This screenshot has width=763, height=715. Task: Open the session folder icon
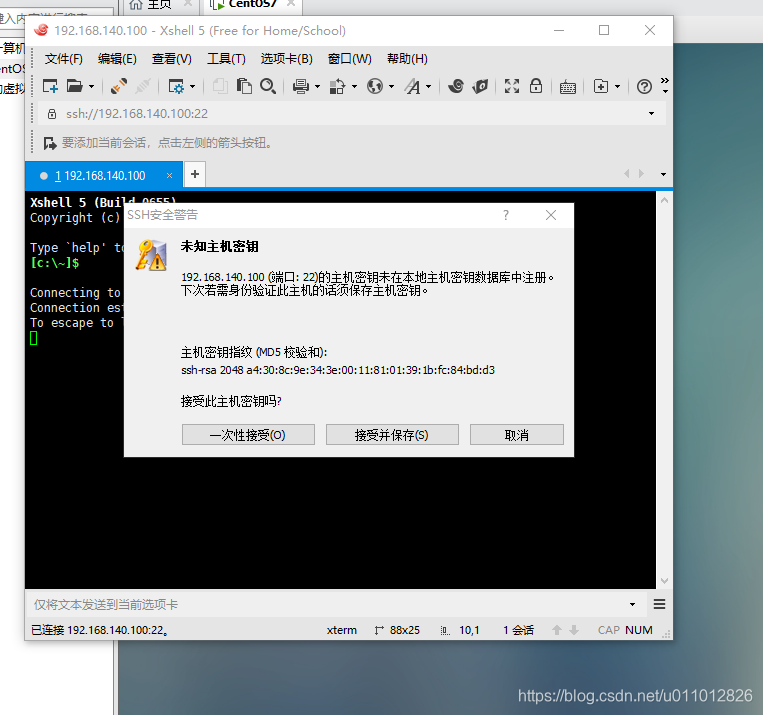point(74,86)
